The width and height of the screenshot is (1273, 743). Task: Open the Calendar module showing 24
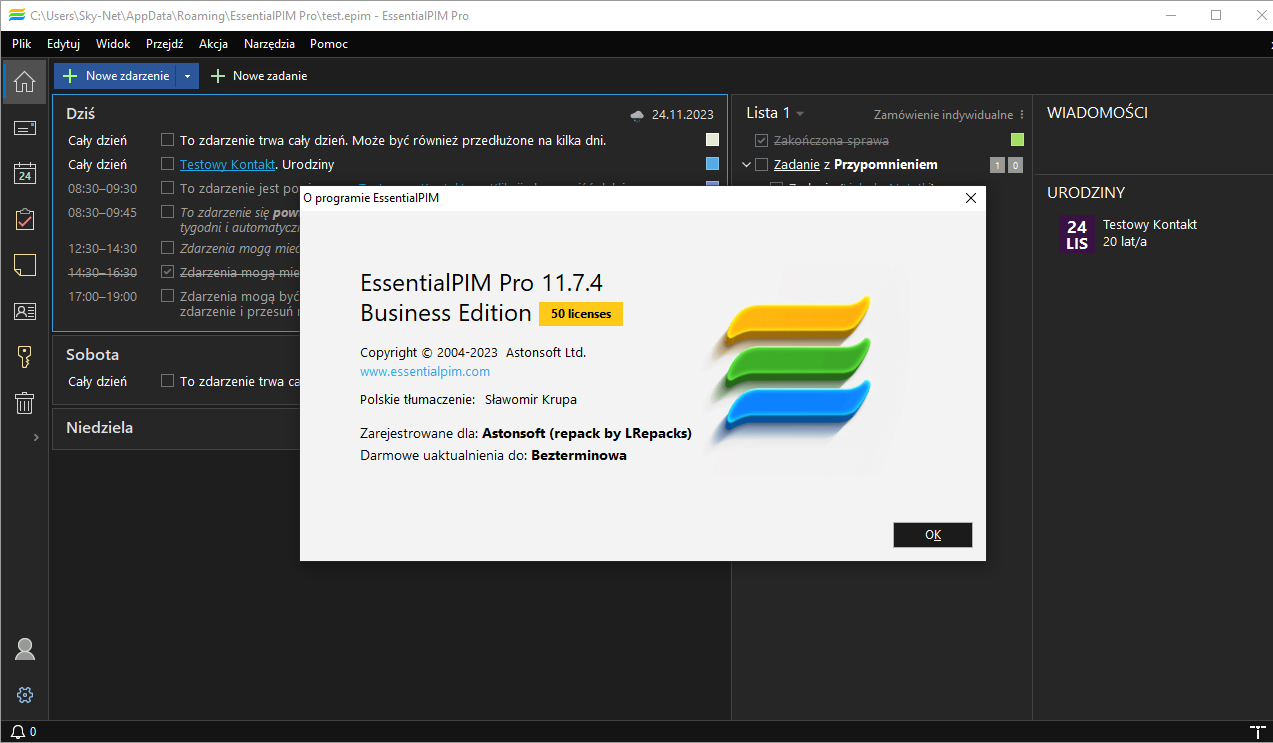[25, 174]
